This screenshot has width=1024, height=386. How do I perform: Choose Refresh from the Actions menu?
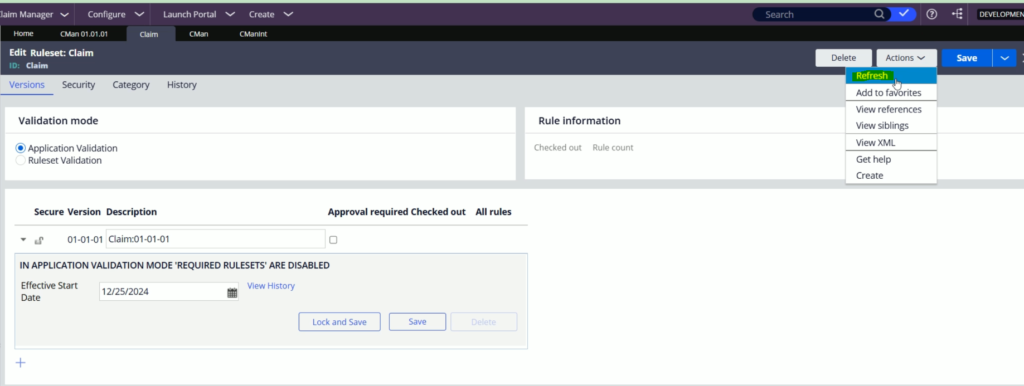click(872, 76)
